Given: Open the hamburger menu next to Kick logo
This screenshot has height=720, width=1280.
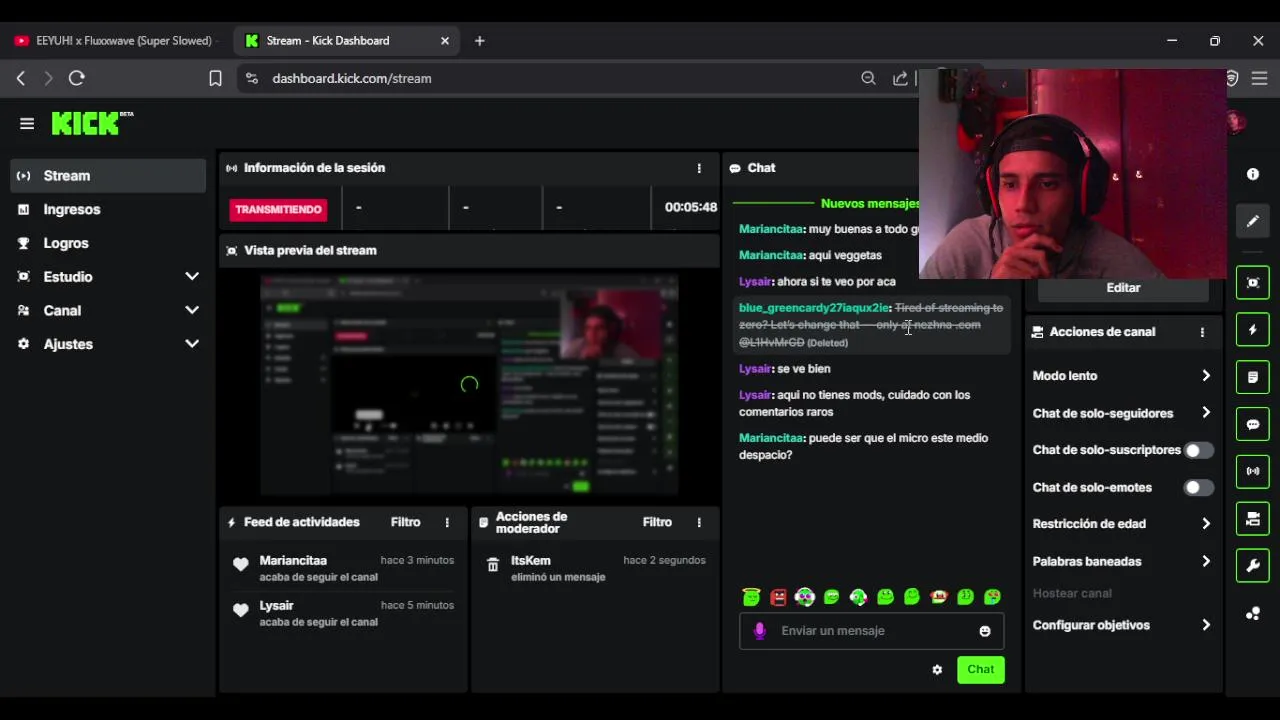Looking at the screenshot, I should (27, 124).
